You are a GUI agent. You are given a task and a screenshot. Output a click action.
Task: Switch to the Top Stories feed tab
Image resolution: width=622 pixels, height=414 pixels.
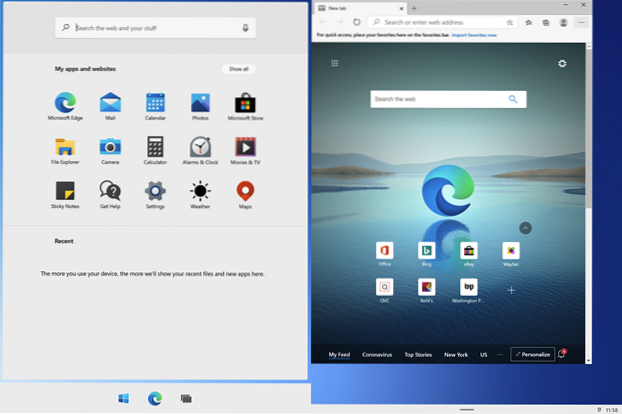click(x=418, y=354)
